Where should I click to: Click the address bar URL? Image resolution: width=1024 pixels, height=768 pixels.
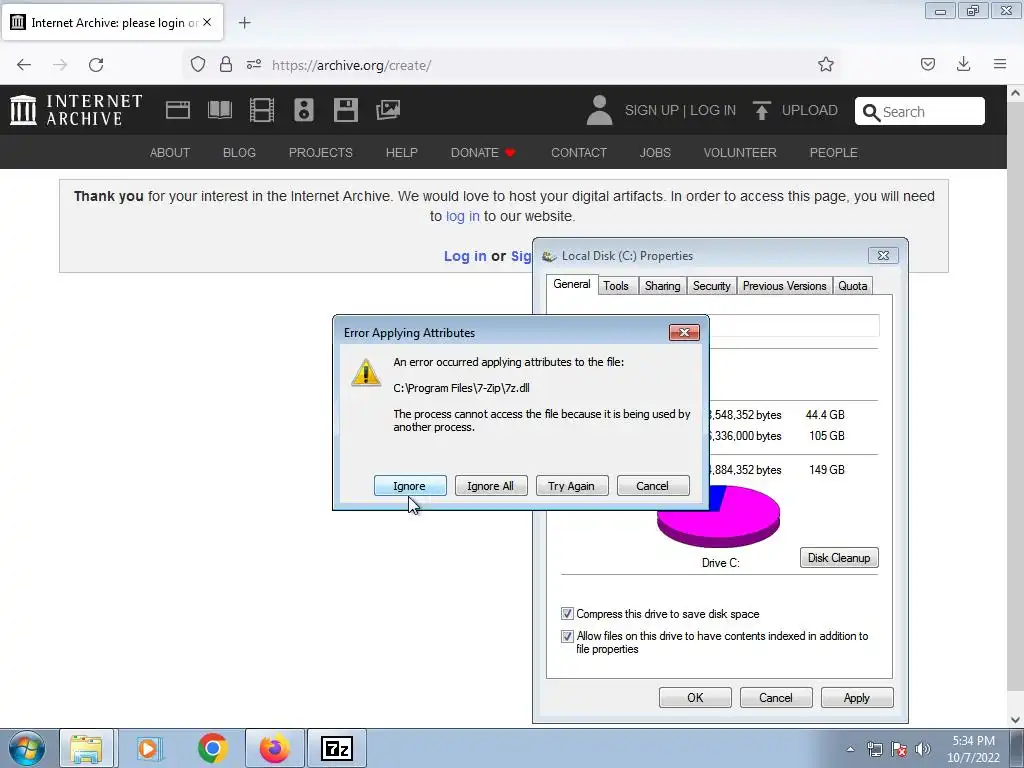(x=351, y=65)
